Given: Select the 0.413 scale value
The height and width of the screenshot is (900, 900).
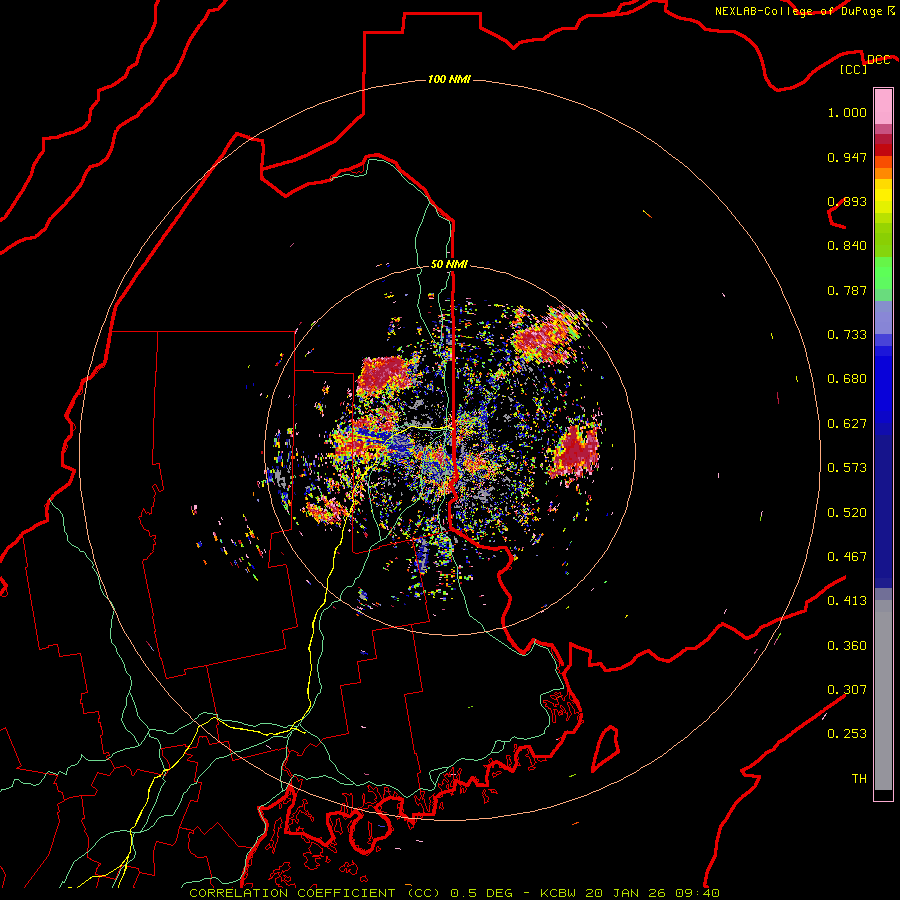Looking at the screenshot, I should (x=847, y=601).
